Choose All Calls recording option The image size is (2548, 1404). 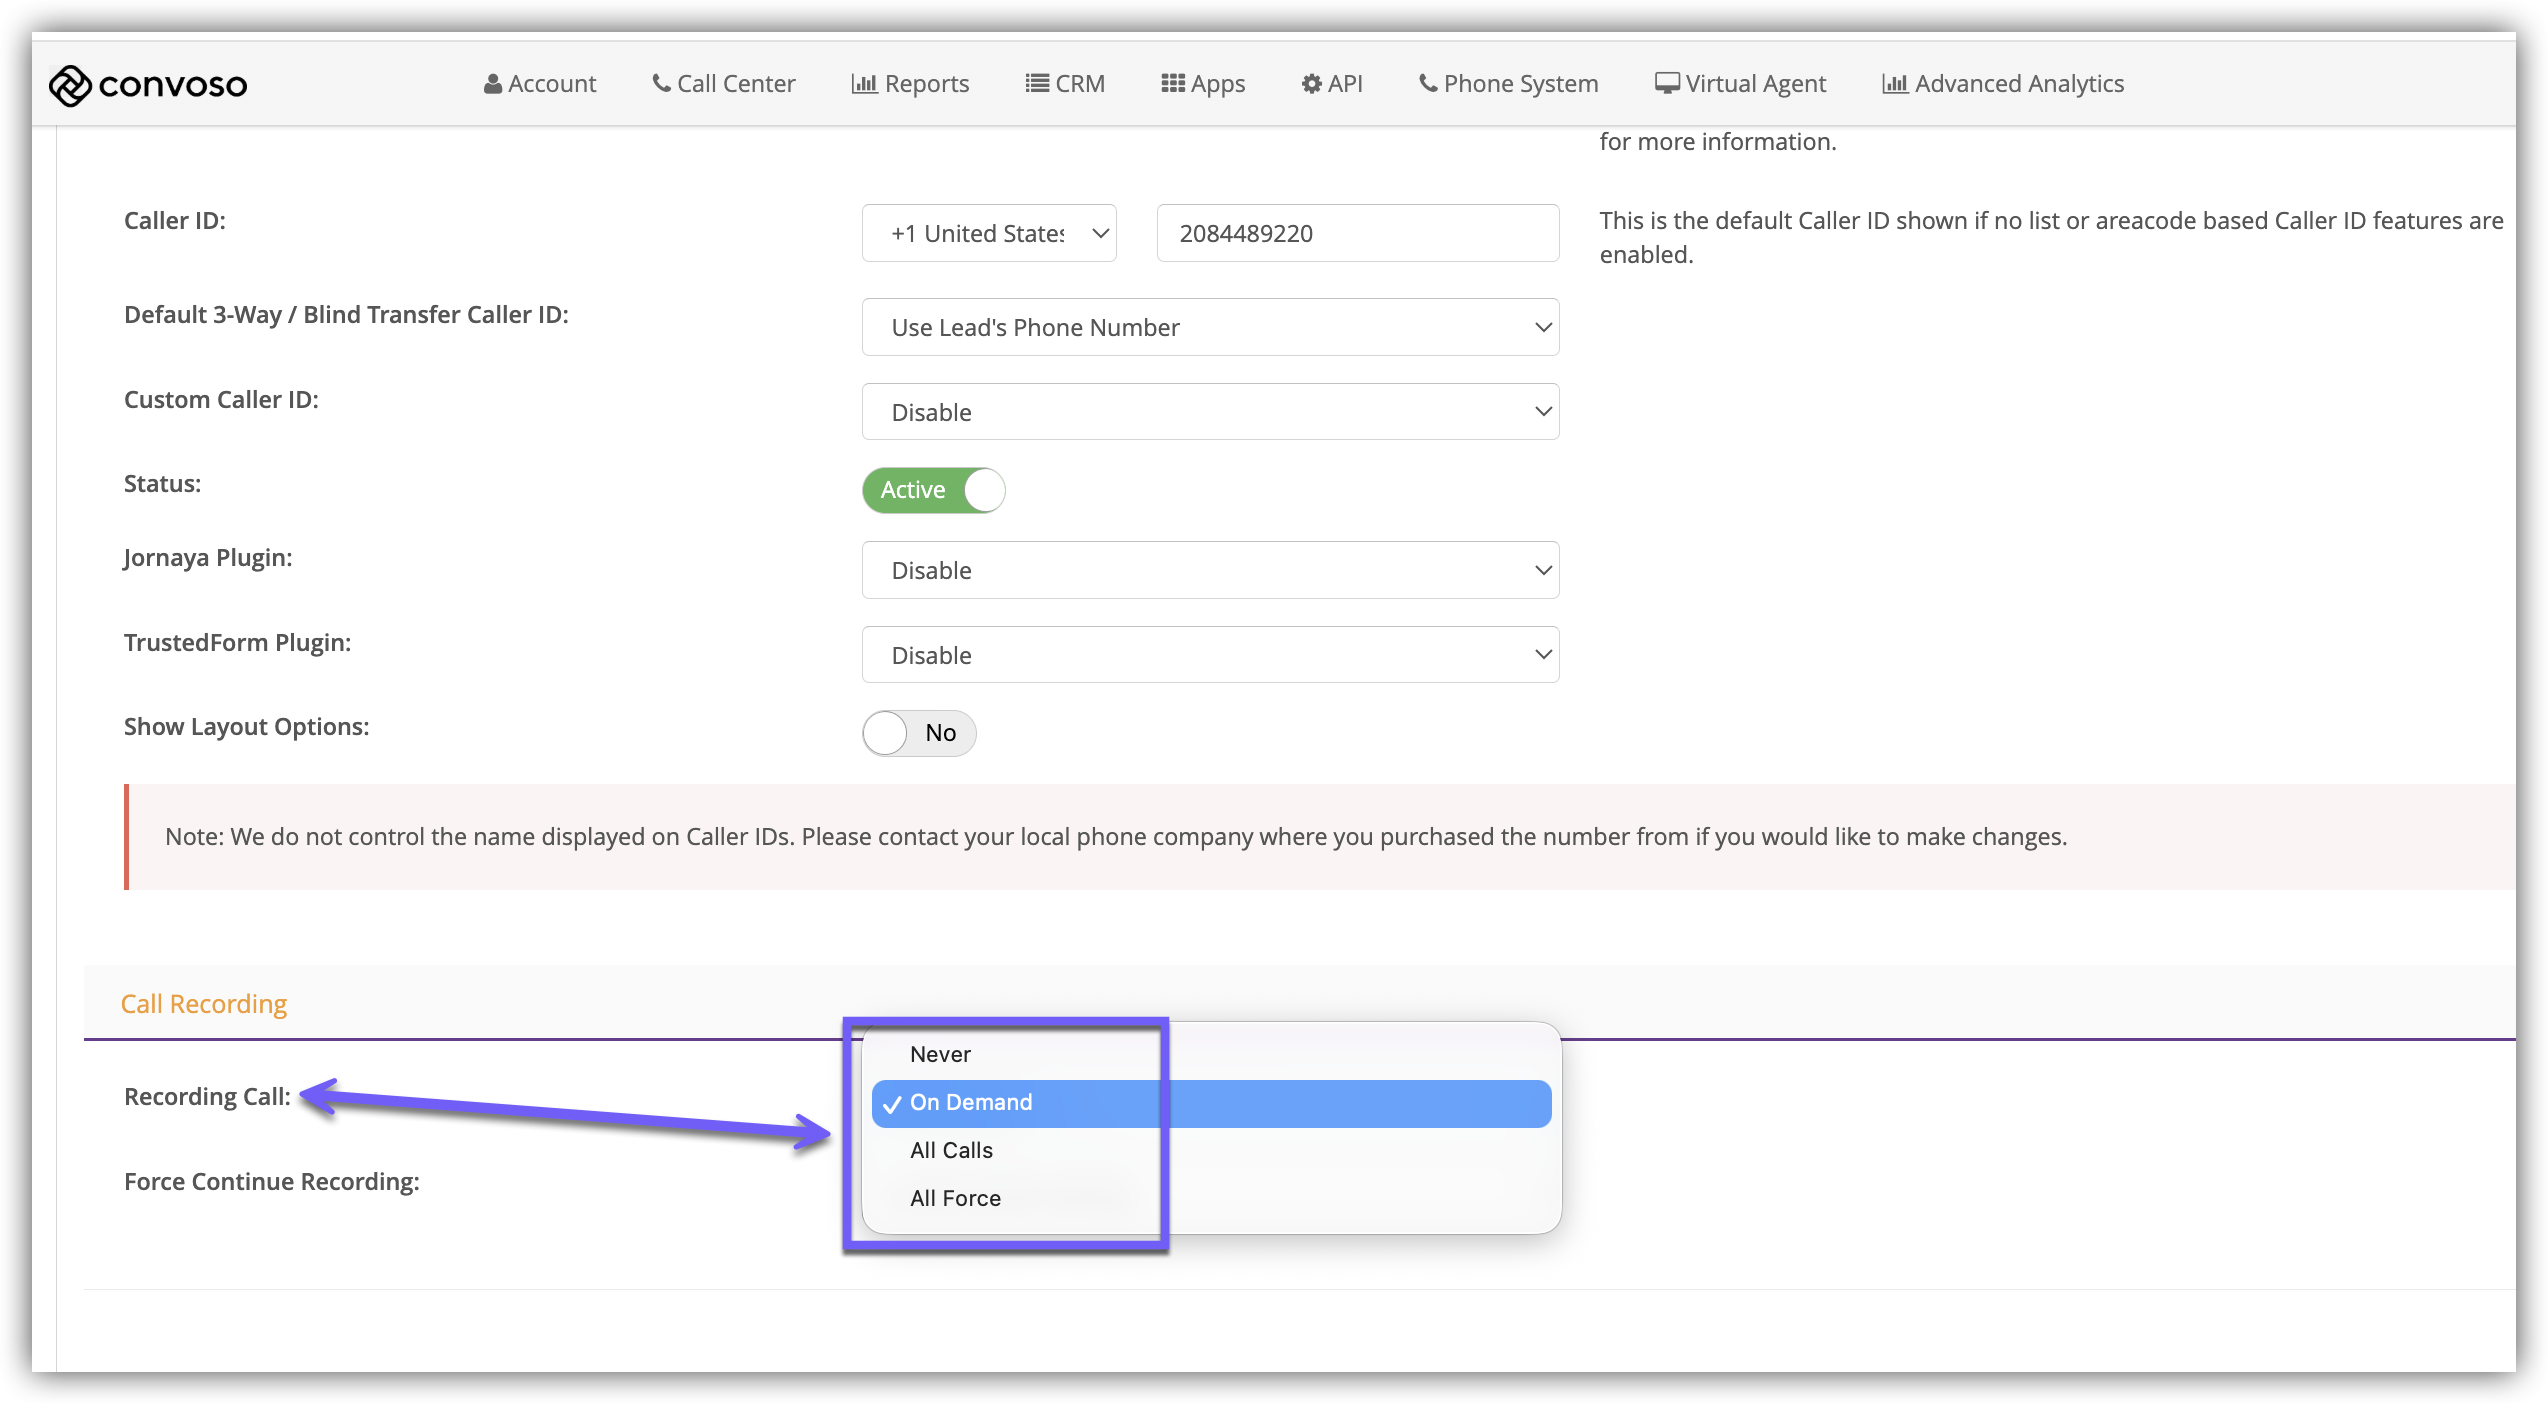951,1150
